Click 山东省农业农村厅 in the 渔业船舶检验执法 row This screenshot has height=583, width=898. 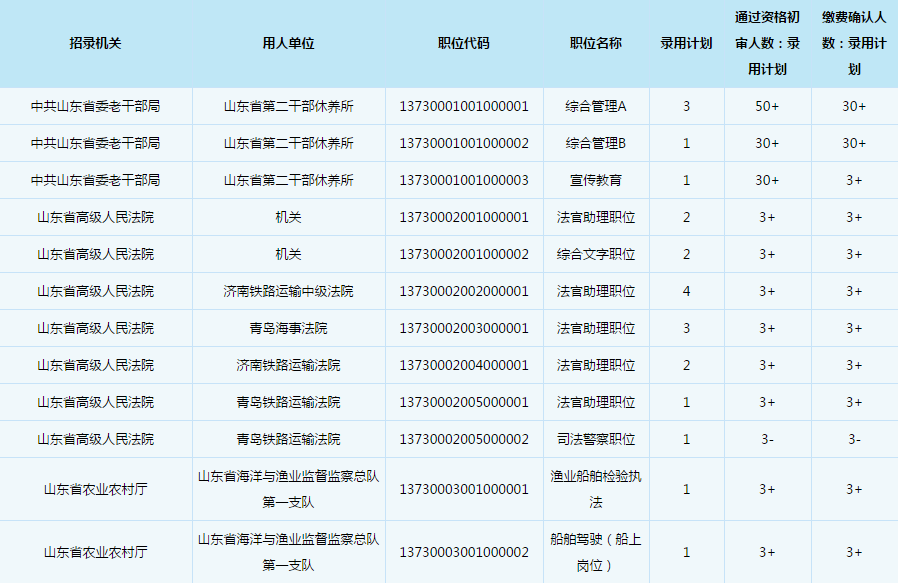[95, 489]
